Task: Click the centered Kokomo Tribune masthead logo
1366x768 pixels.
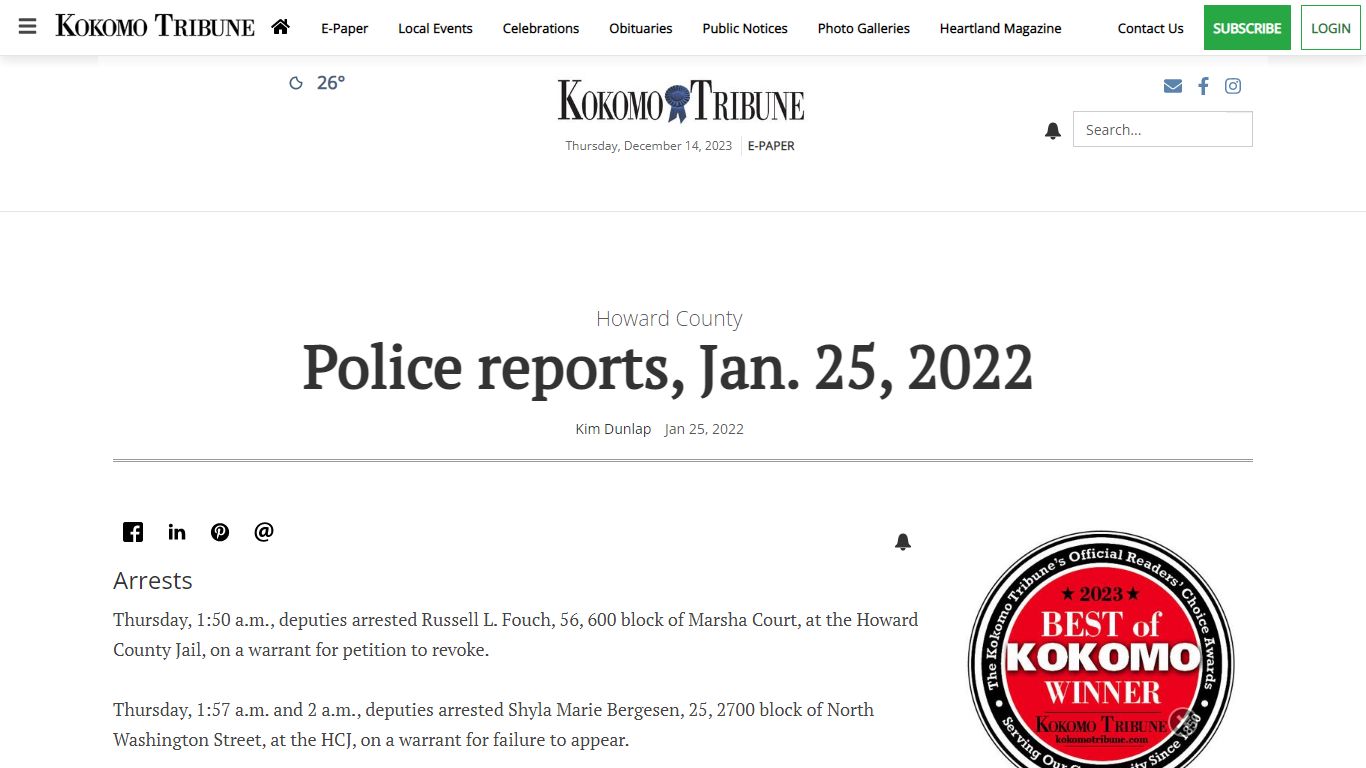Action: click(681, 101)
